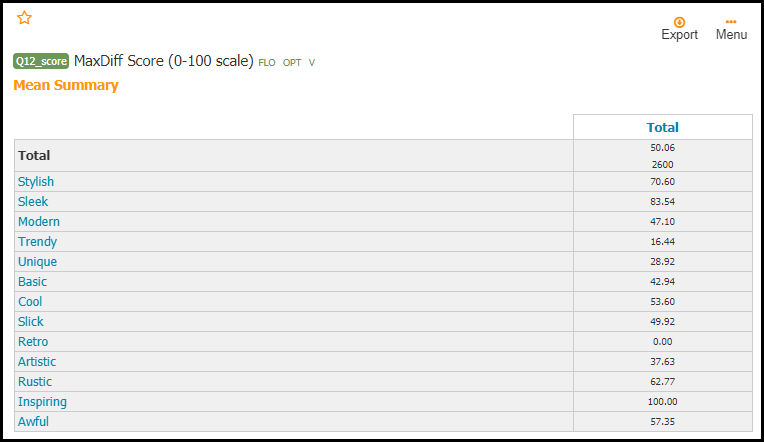The height and width of the screenshot is (442, 764).
Task: Open the Stylish row link
Action: [x=36, y=182]
